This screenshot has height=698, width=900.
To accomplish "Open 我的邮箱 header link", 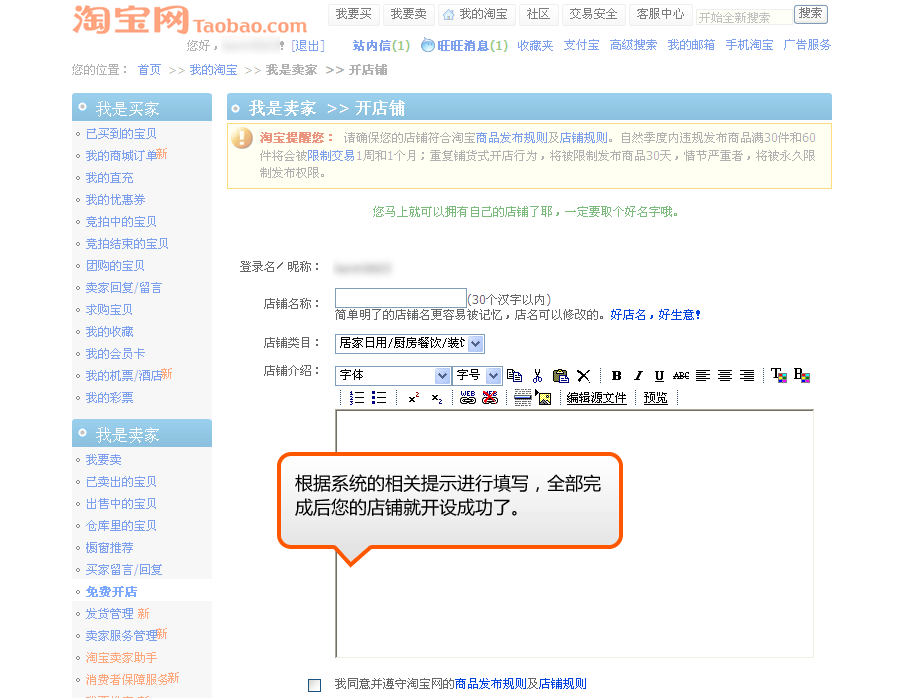I will 691,45.
